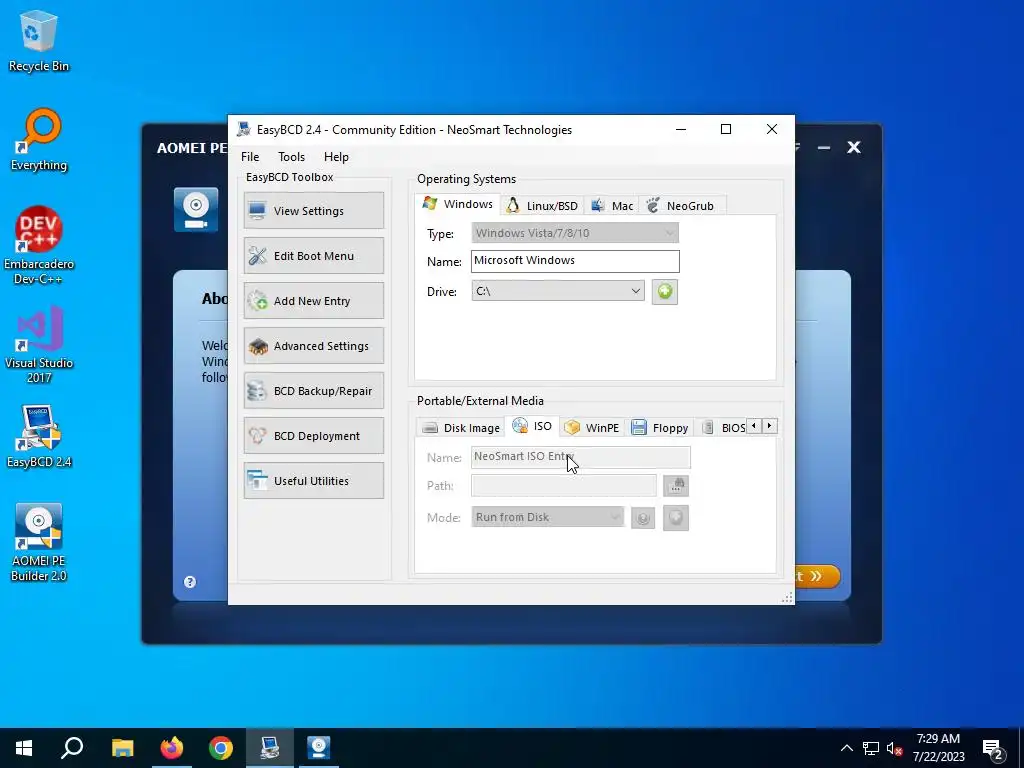Launch Firefox from the taskbar
This screenshot has height=768, width=1024.
172,748
